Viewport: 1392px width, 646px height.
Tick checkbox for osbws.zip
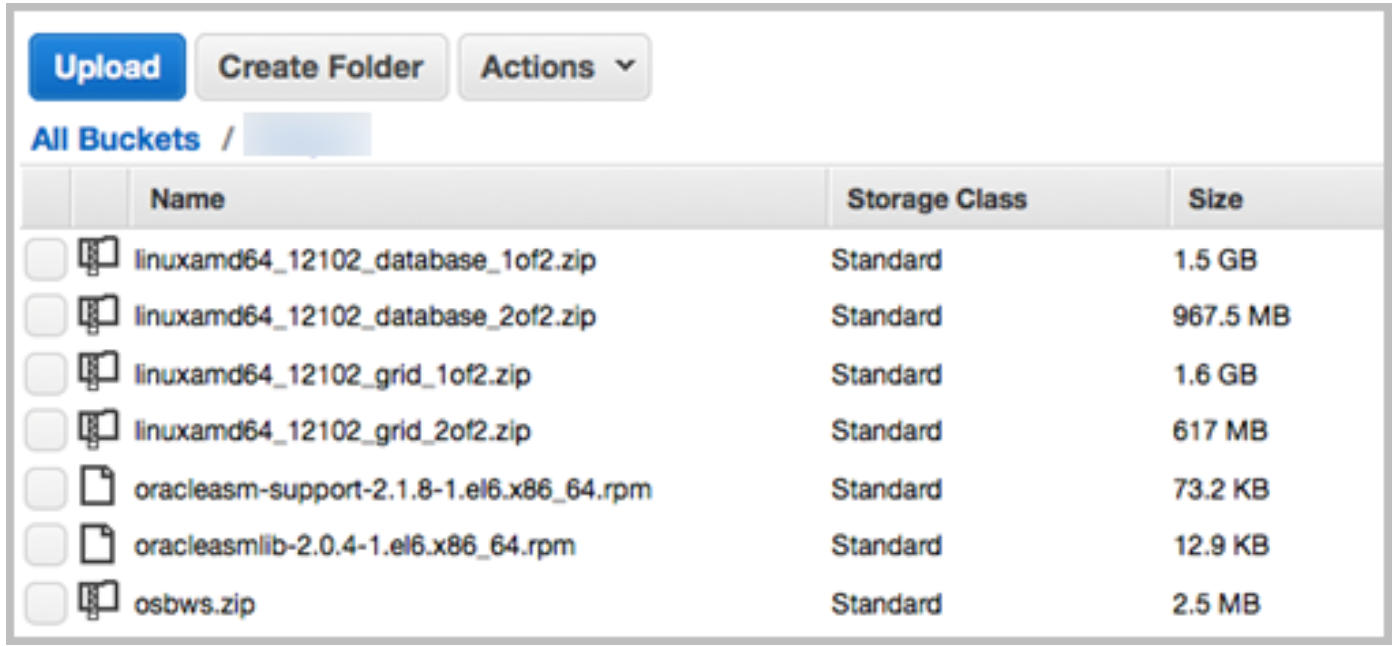point(45,605)
